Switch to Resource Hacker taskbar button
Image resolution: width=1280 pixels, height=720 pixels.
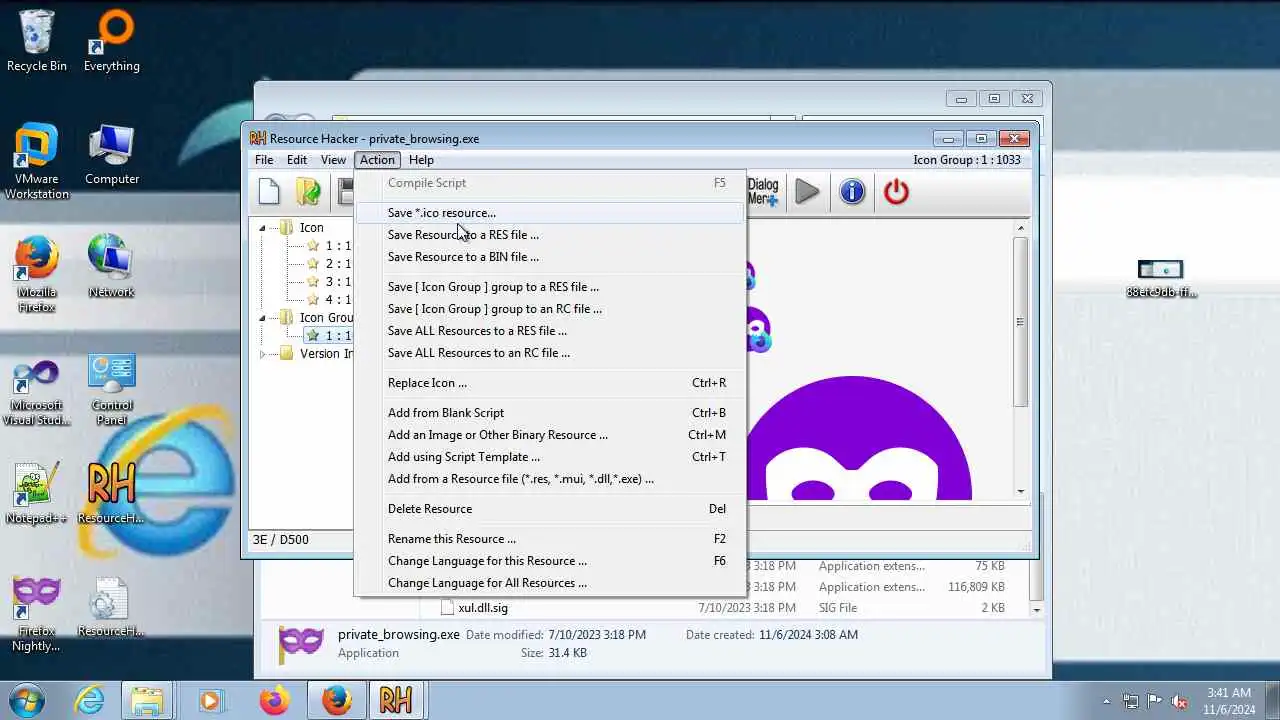click(395, 700)
